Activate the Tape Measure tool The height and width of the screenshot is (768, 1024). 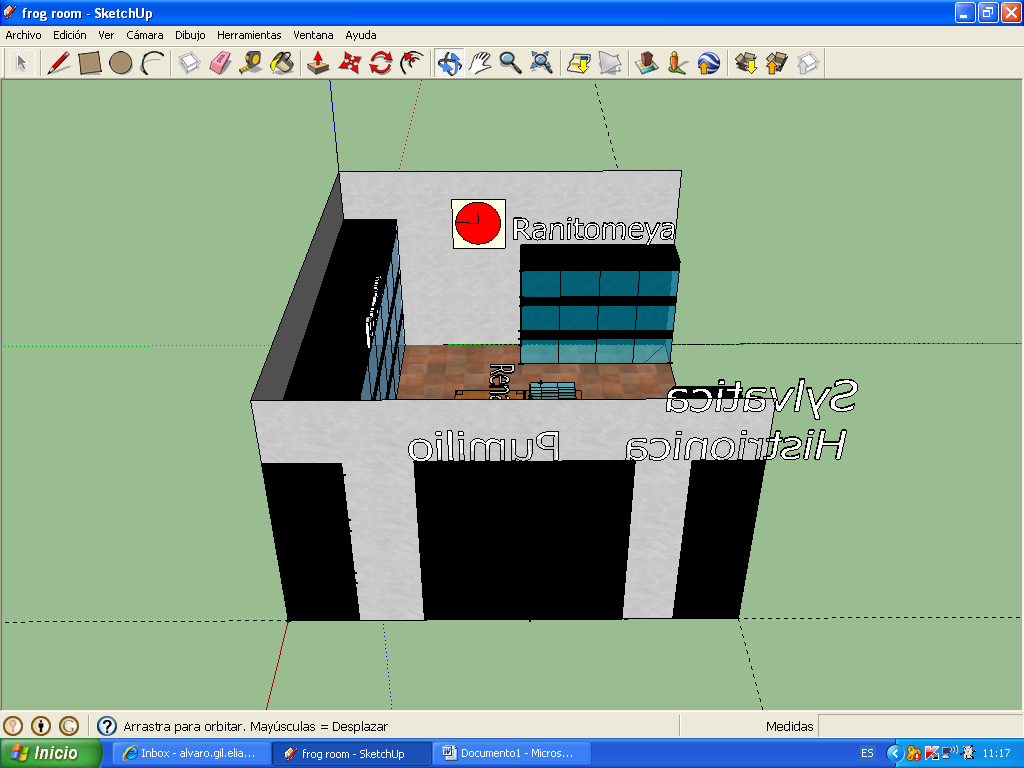[251, 63]
